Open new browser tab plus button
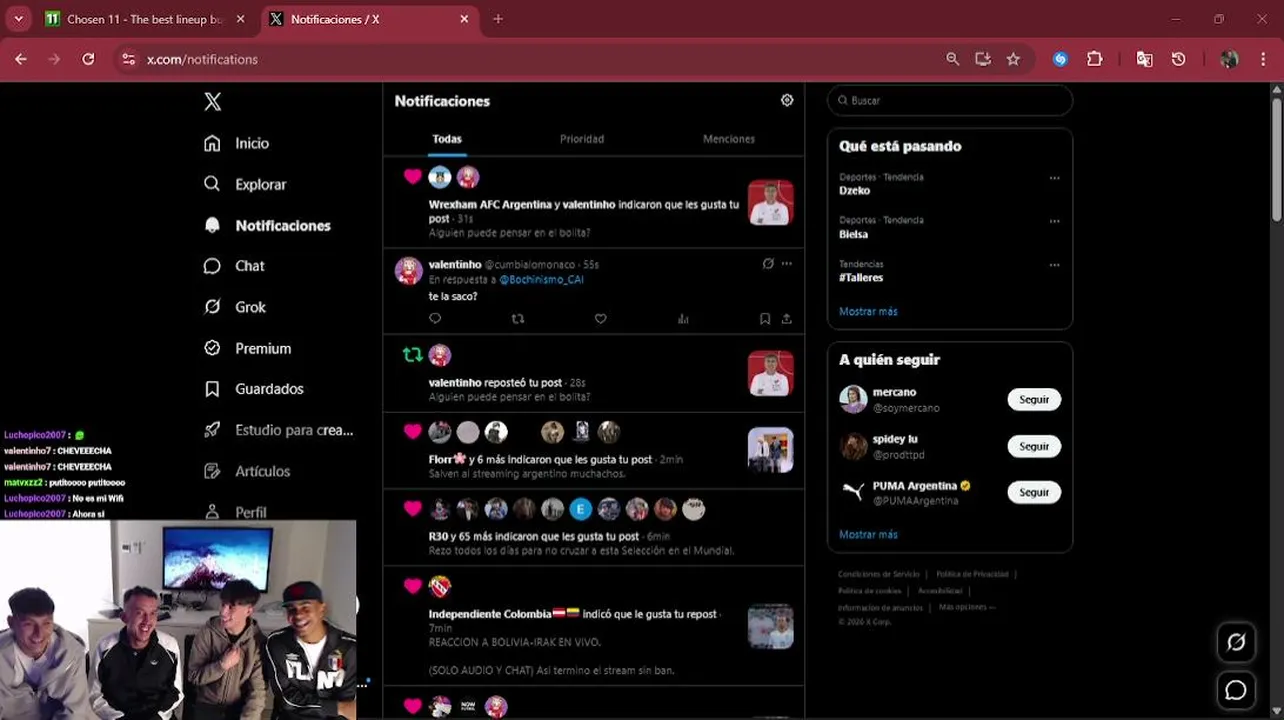 coord(498,19)
